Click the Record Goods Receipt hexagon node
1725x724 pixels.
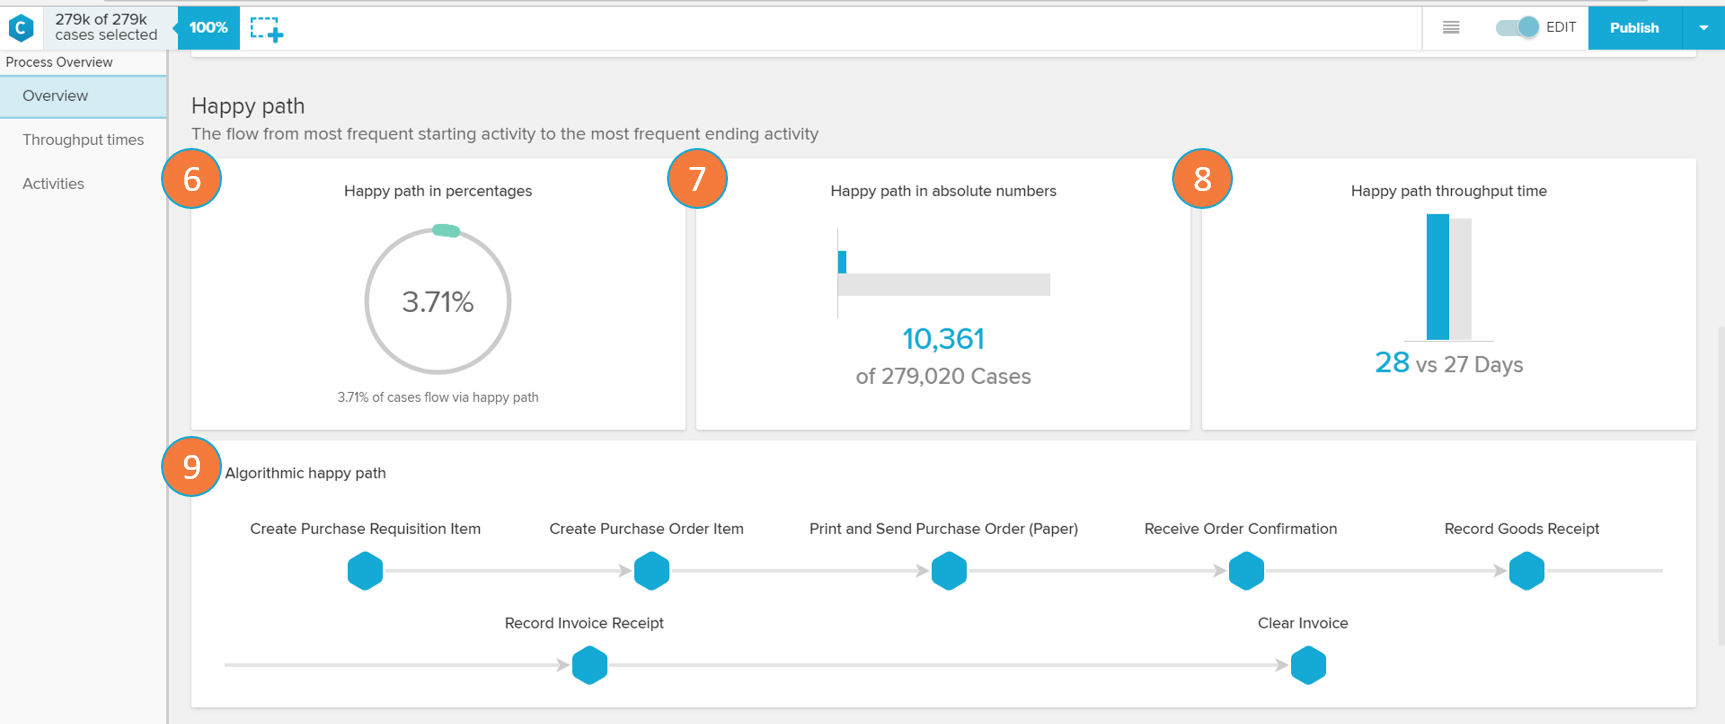(x=1526, y=571)
